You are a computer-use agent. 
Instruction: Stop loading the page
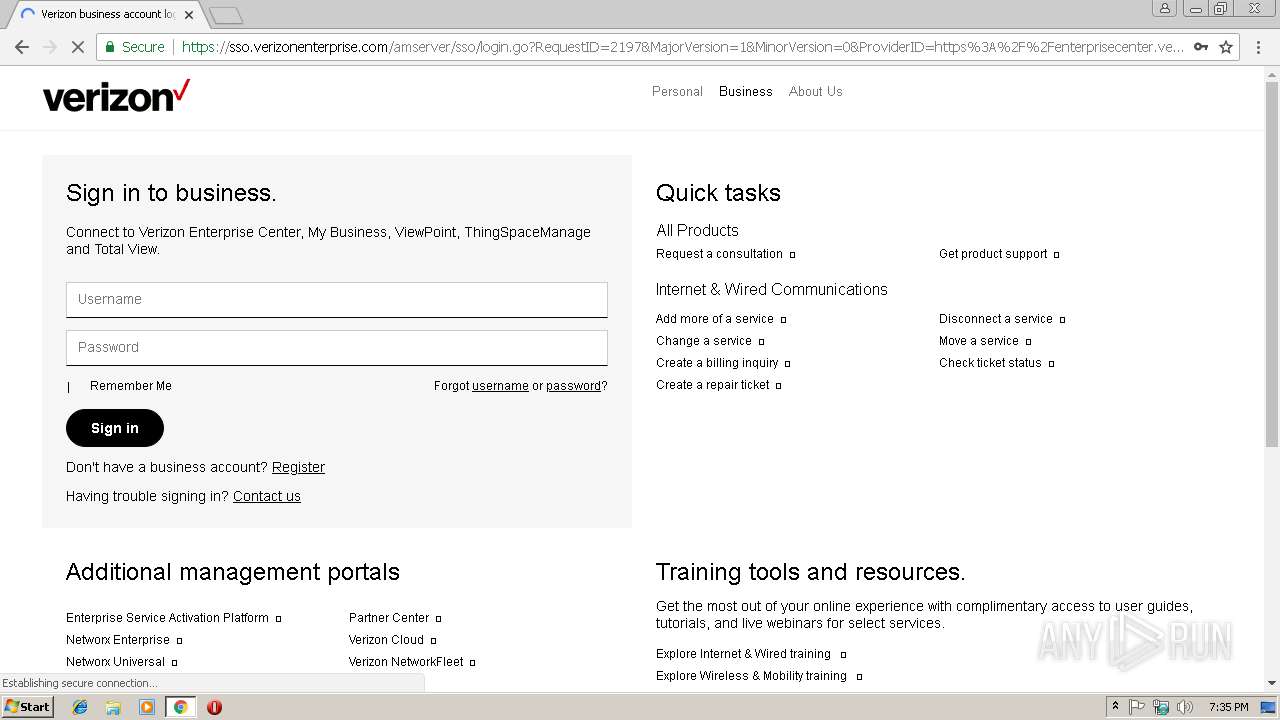(x=77, y=47)
